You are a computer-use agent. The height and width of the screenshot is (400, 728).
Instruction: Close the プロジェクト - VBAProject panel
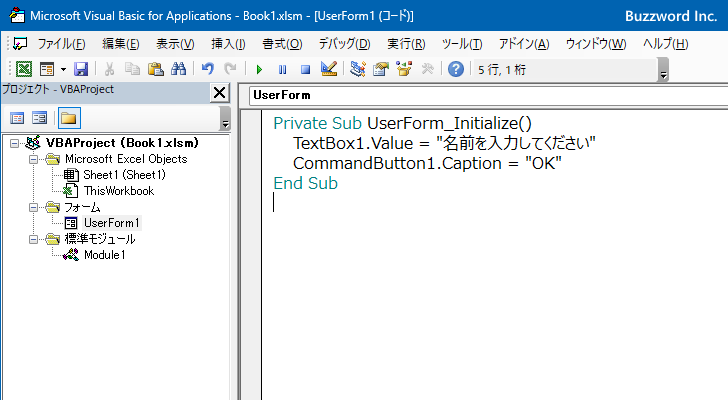220,93
